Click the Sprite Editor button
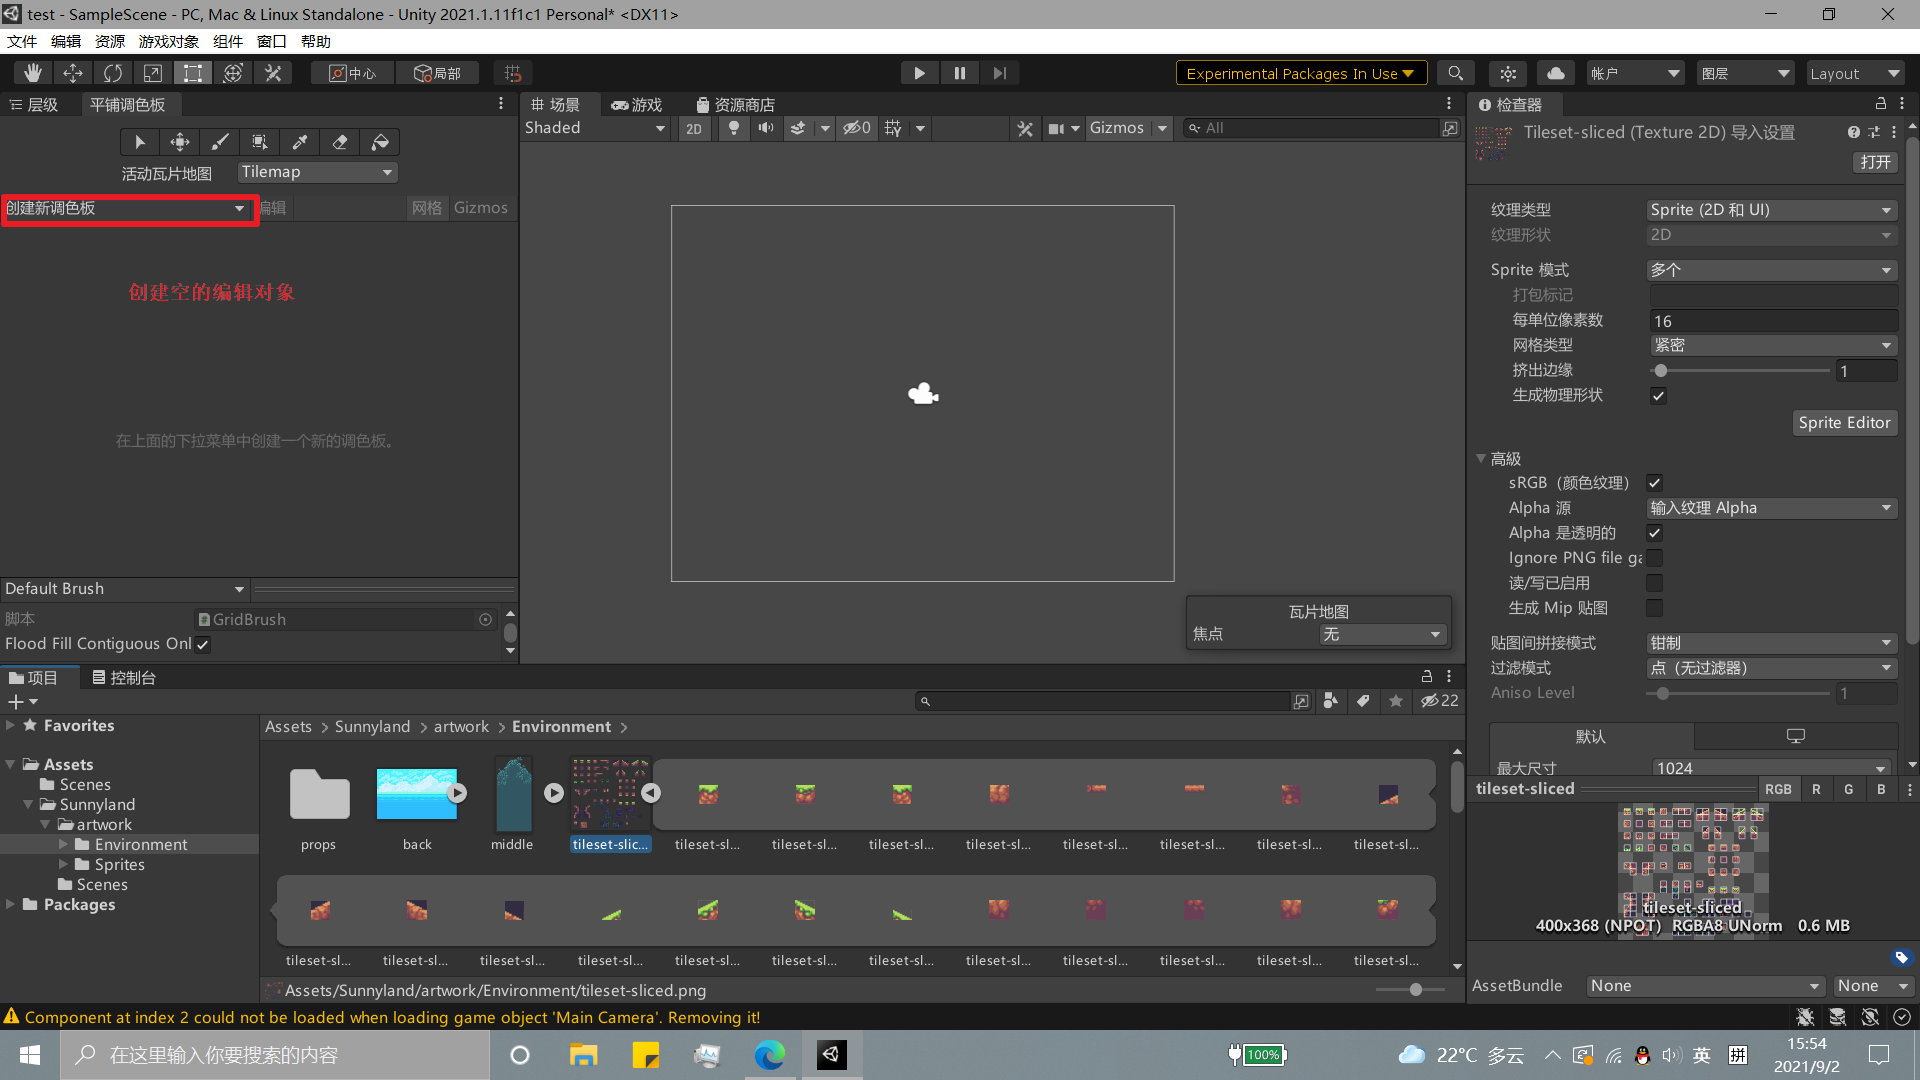Viewport: 1920px width, 1080px height. click(1842, 422)
